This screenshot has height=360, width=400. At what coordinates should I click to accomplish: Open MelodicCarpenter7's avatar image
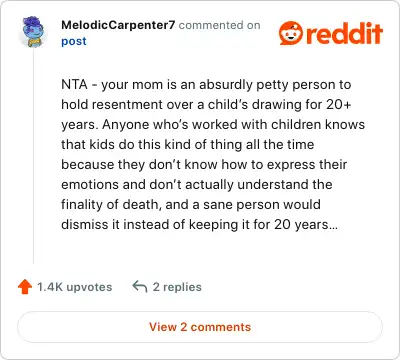33,32
